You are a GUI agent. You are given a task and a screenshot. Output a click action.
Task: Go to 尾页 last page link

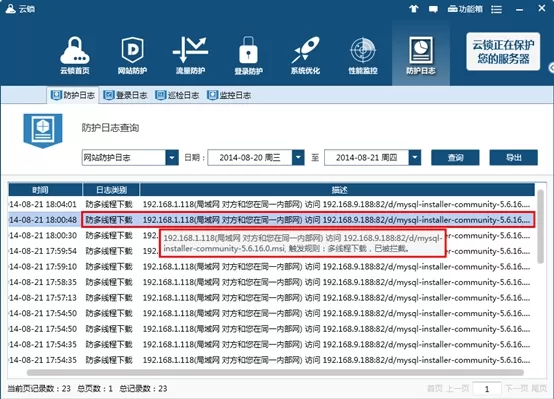tap(539, 389)
